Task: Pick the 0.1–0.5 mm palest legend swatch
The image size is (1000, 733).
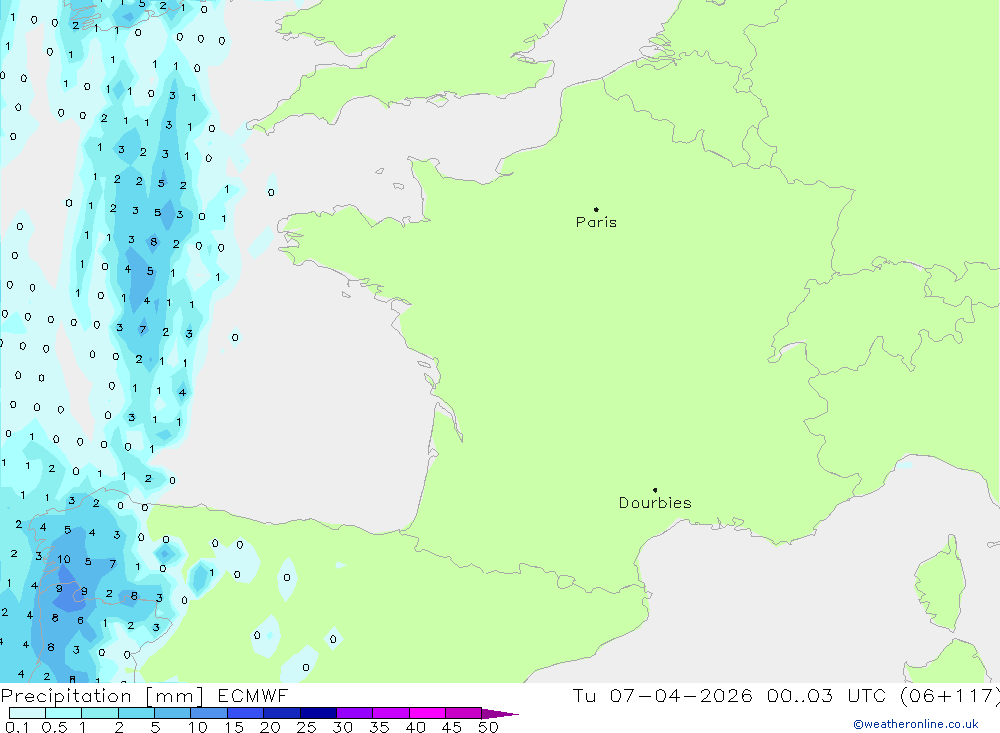Action: pyautogui.click(x=27, y=713)
